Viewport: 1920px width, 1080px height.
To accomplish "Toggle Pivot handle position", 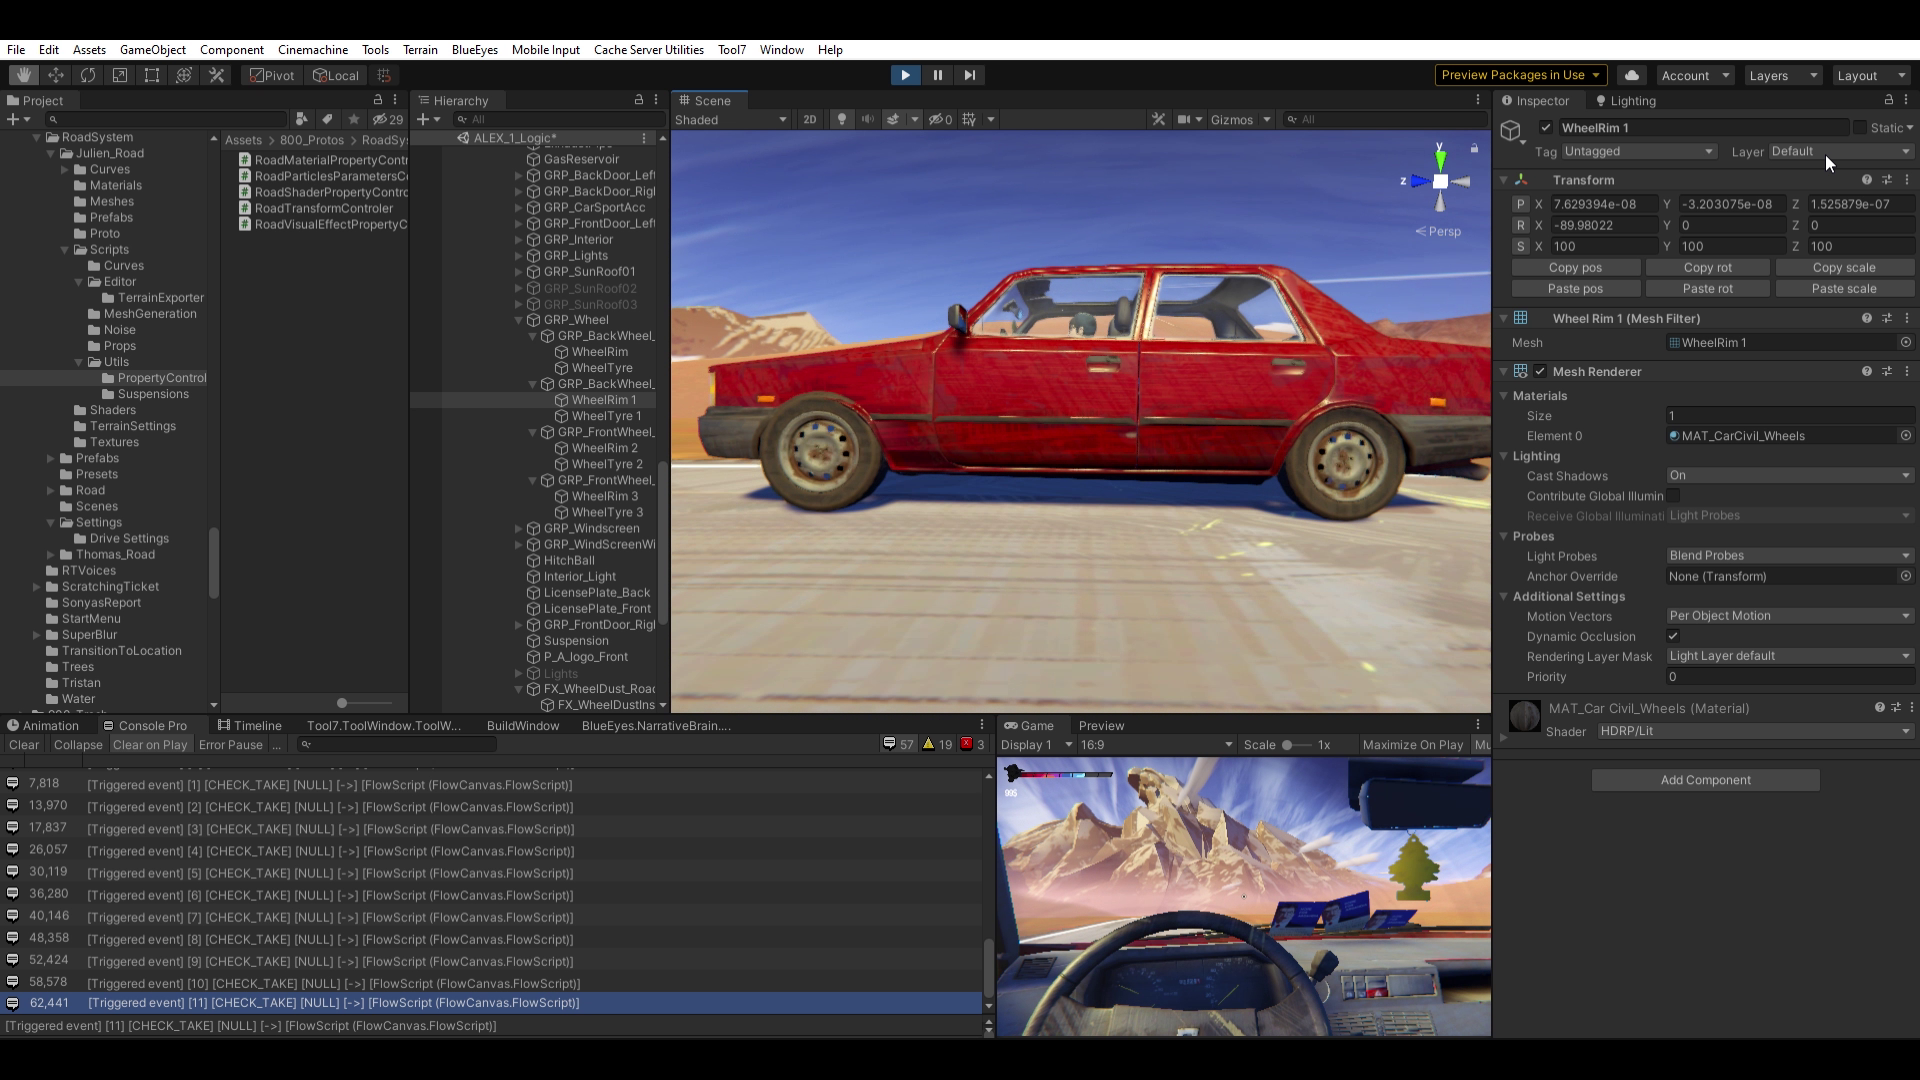I will tap(272, 75).
